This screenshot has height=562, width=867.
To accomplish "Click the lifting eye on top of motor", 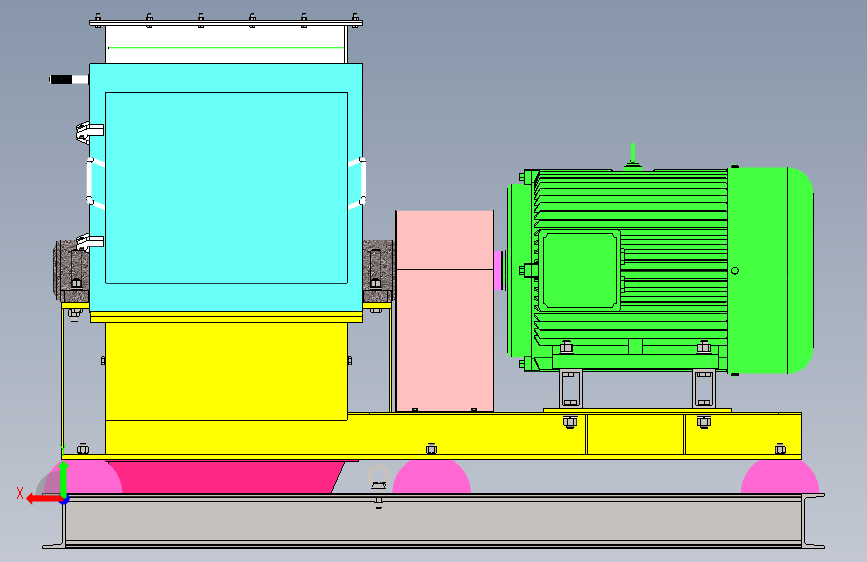I will pyautogui.click(x=633, y=155).
